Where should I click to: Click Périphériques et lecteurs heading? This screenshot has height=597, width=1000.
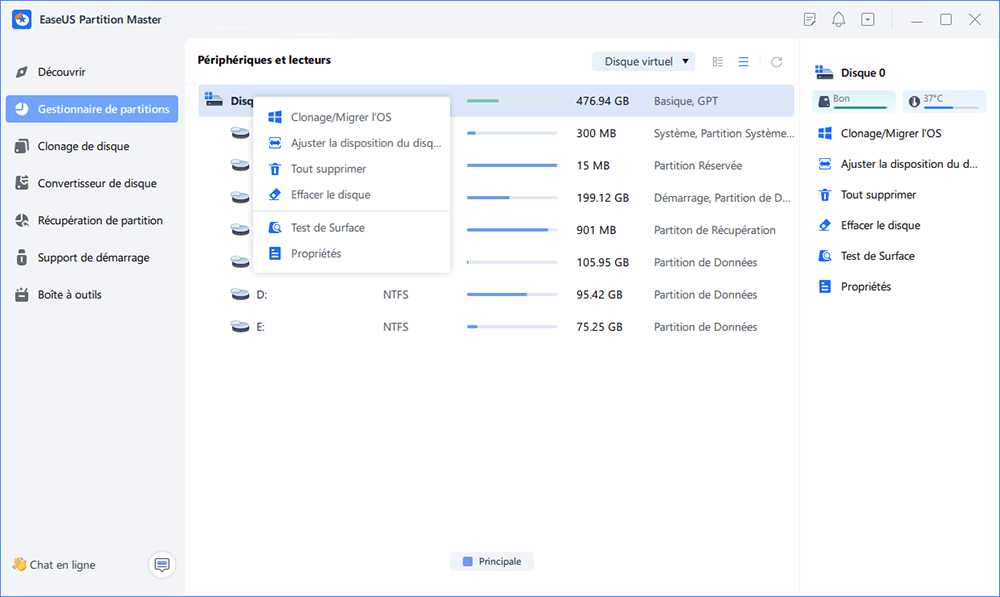pos(264,60)
